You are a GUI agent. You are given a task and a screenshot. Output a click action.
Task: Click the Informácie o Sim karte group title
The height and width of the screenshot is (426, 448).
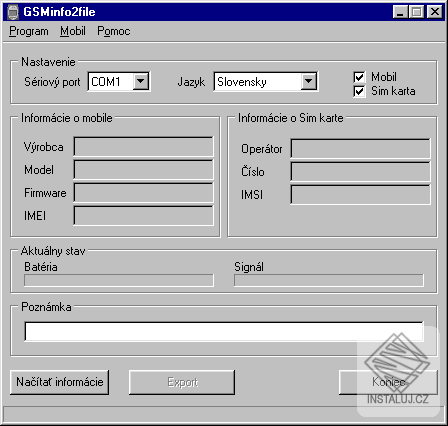point(291,118)
